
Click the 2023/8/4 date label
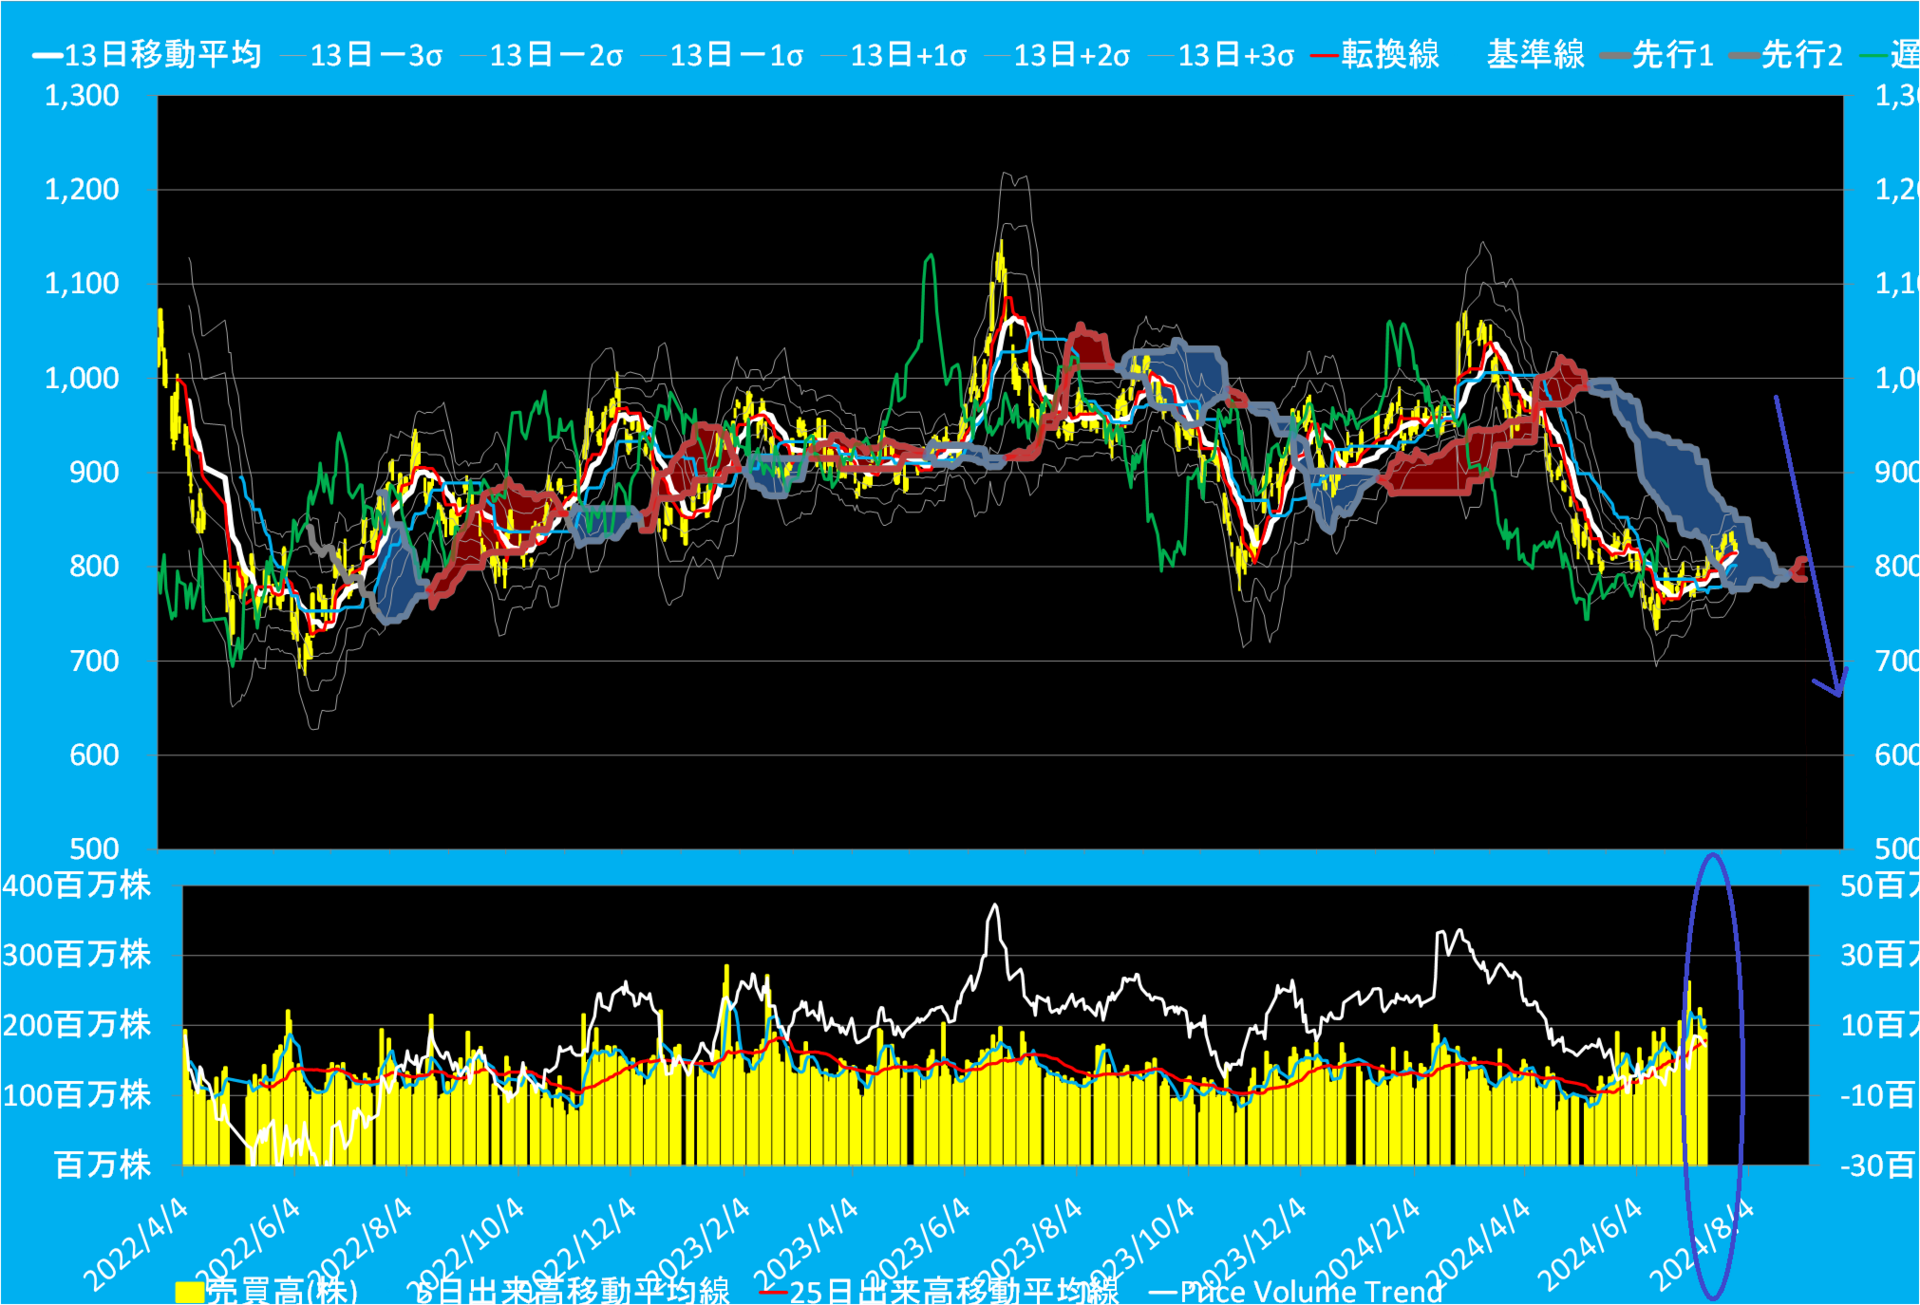click(1029, 1245)
